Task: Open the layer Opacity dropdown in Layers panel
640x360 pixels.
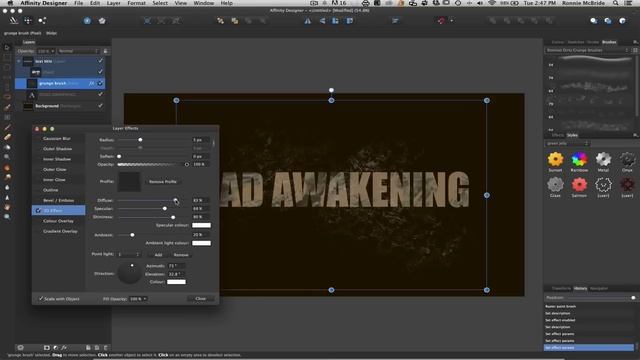Action: click(x=46, y=51)
